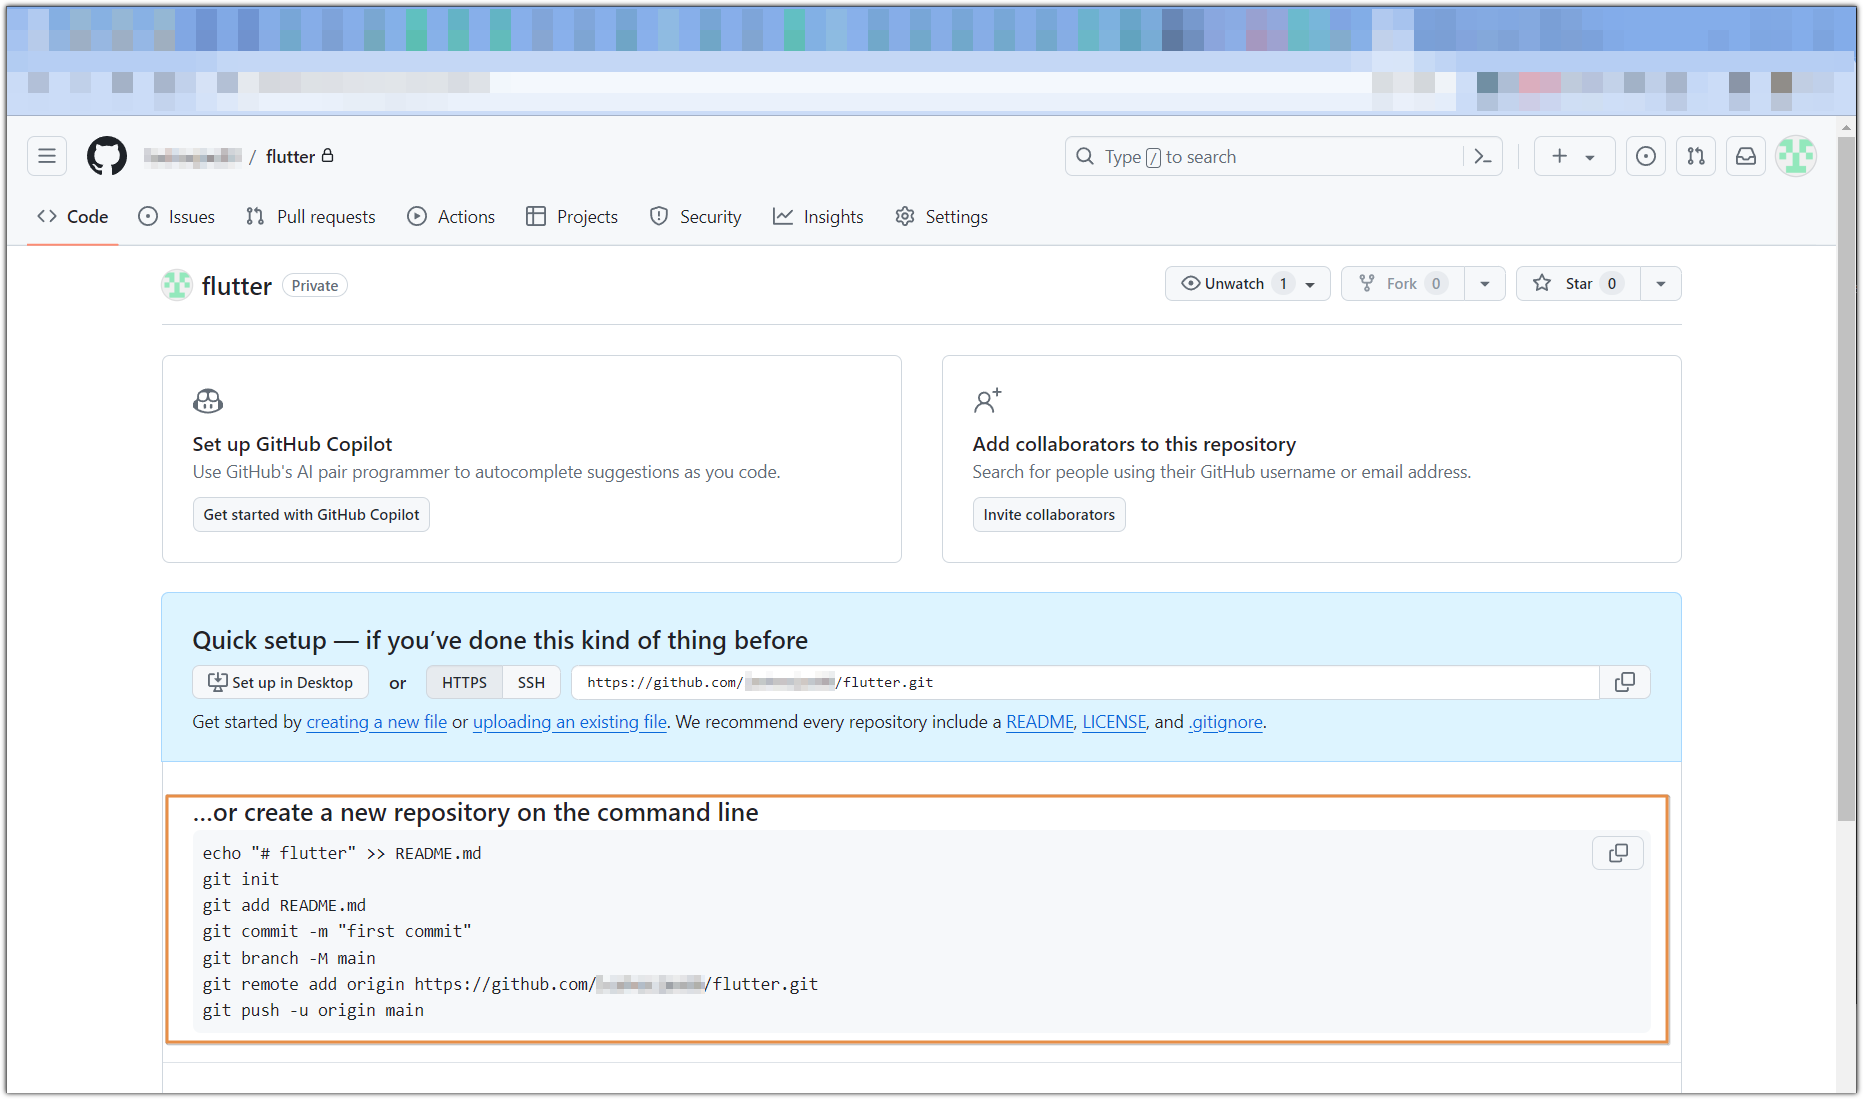
Task: Switch to the Actions tab
Action: click(x=451, y=217)
